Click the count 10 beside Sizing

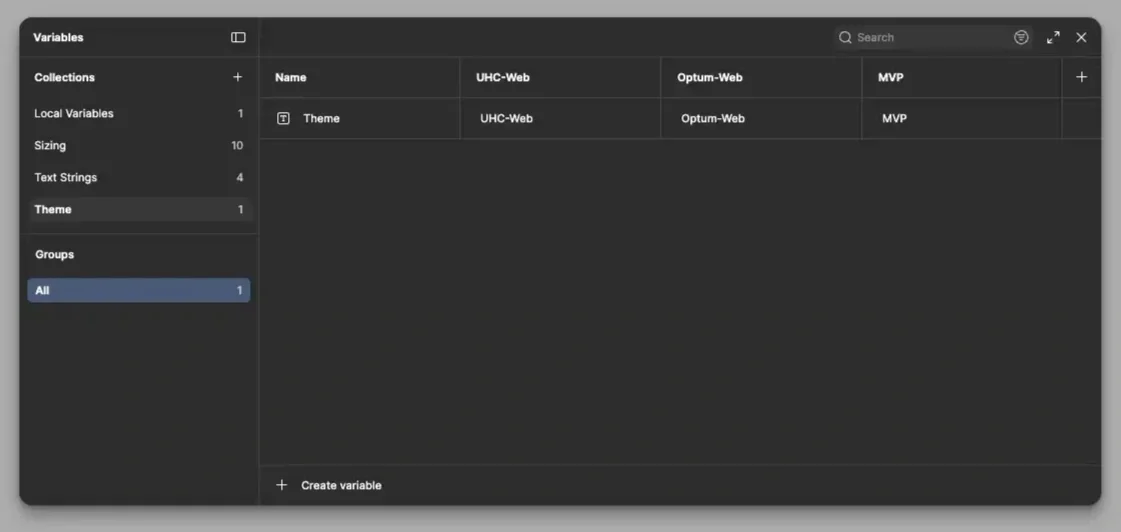point(237,146)
